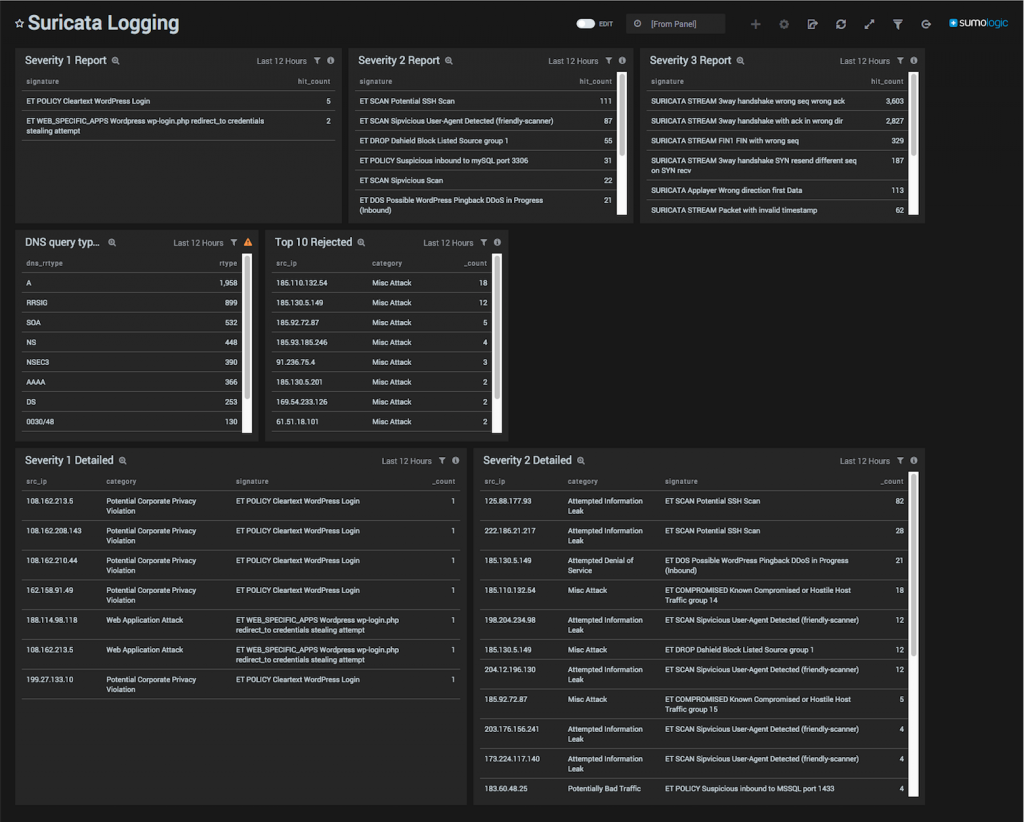The image size is (1024, 822).
Task: Click the sign-out arrow icon in toolbar
Action: tap(926, 24)
